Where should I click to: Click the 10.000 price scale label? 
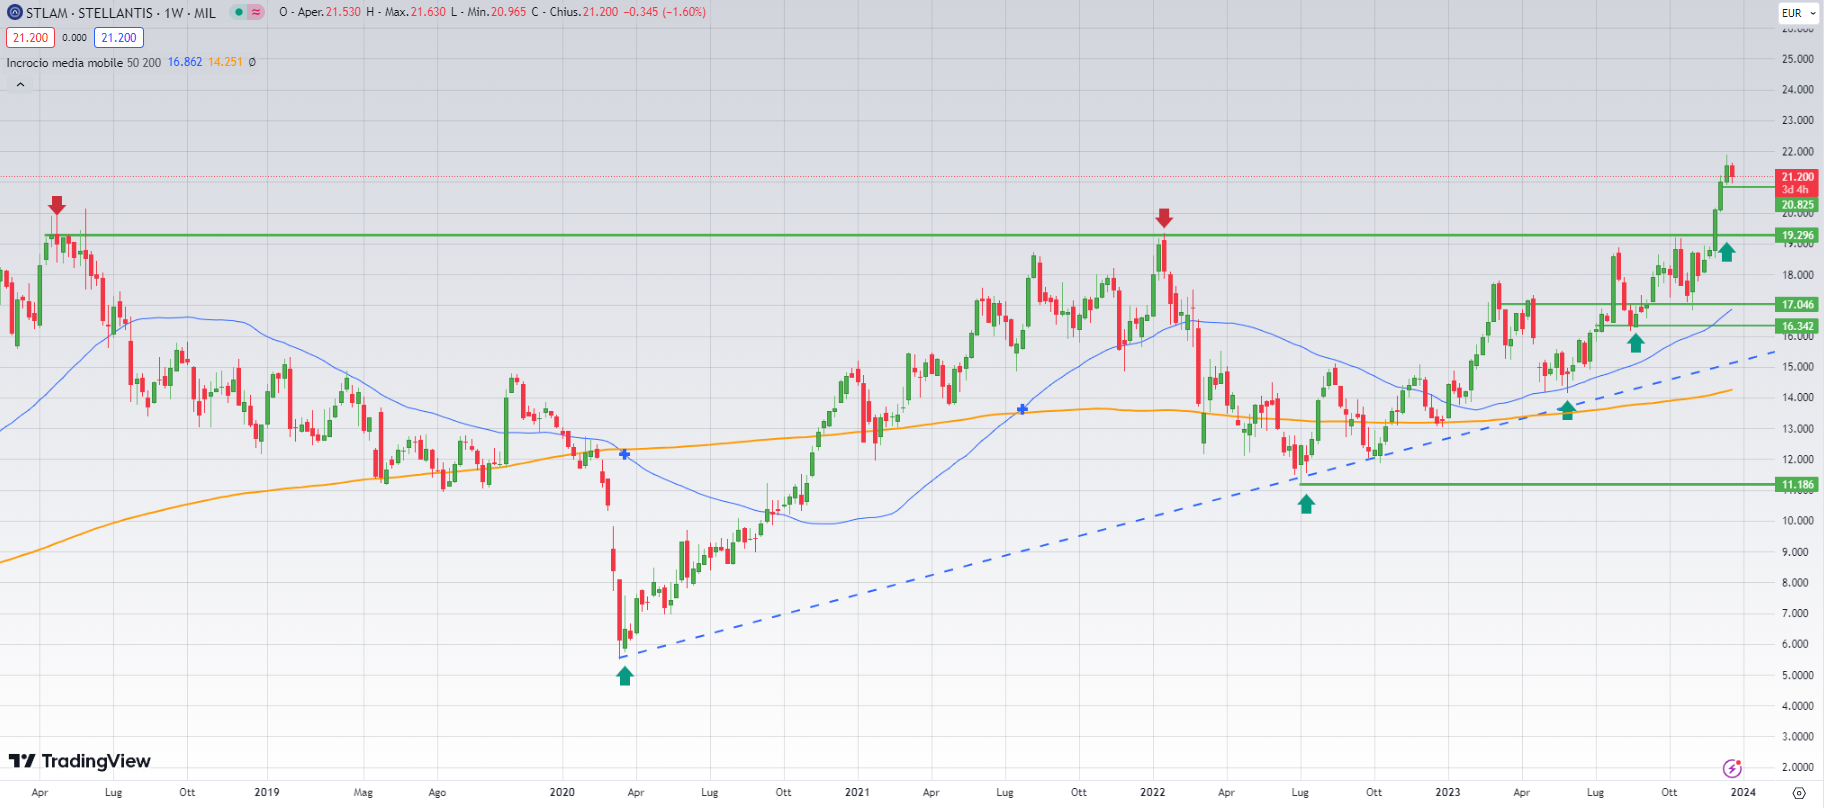(1797, 521)
